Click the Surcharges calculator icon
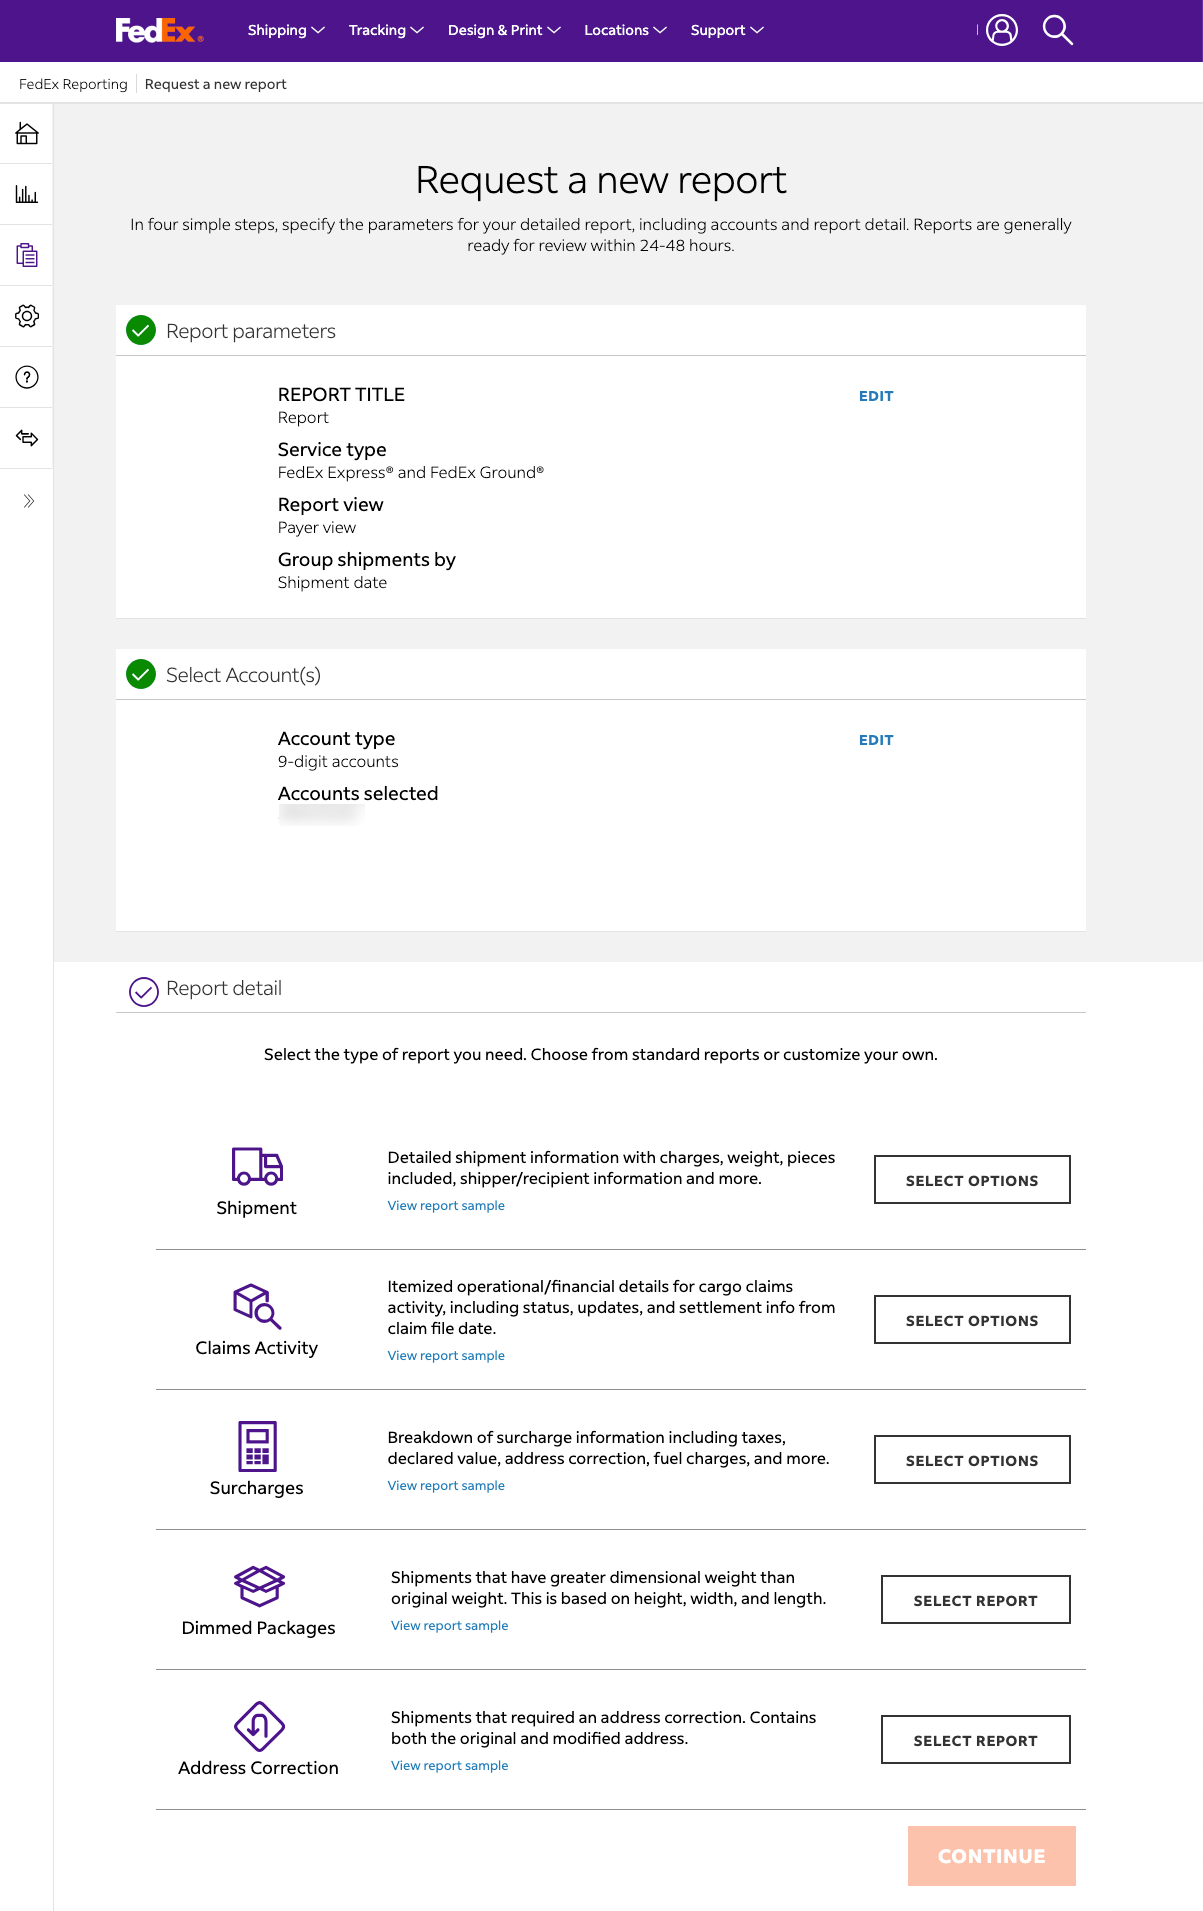Image resolution: width=1203 pixels, height=1911 pixels. 257,1446
